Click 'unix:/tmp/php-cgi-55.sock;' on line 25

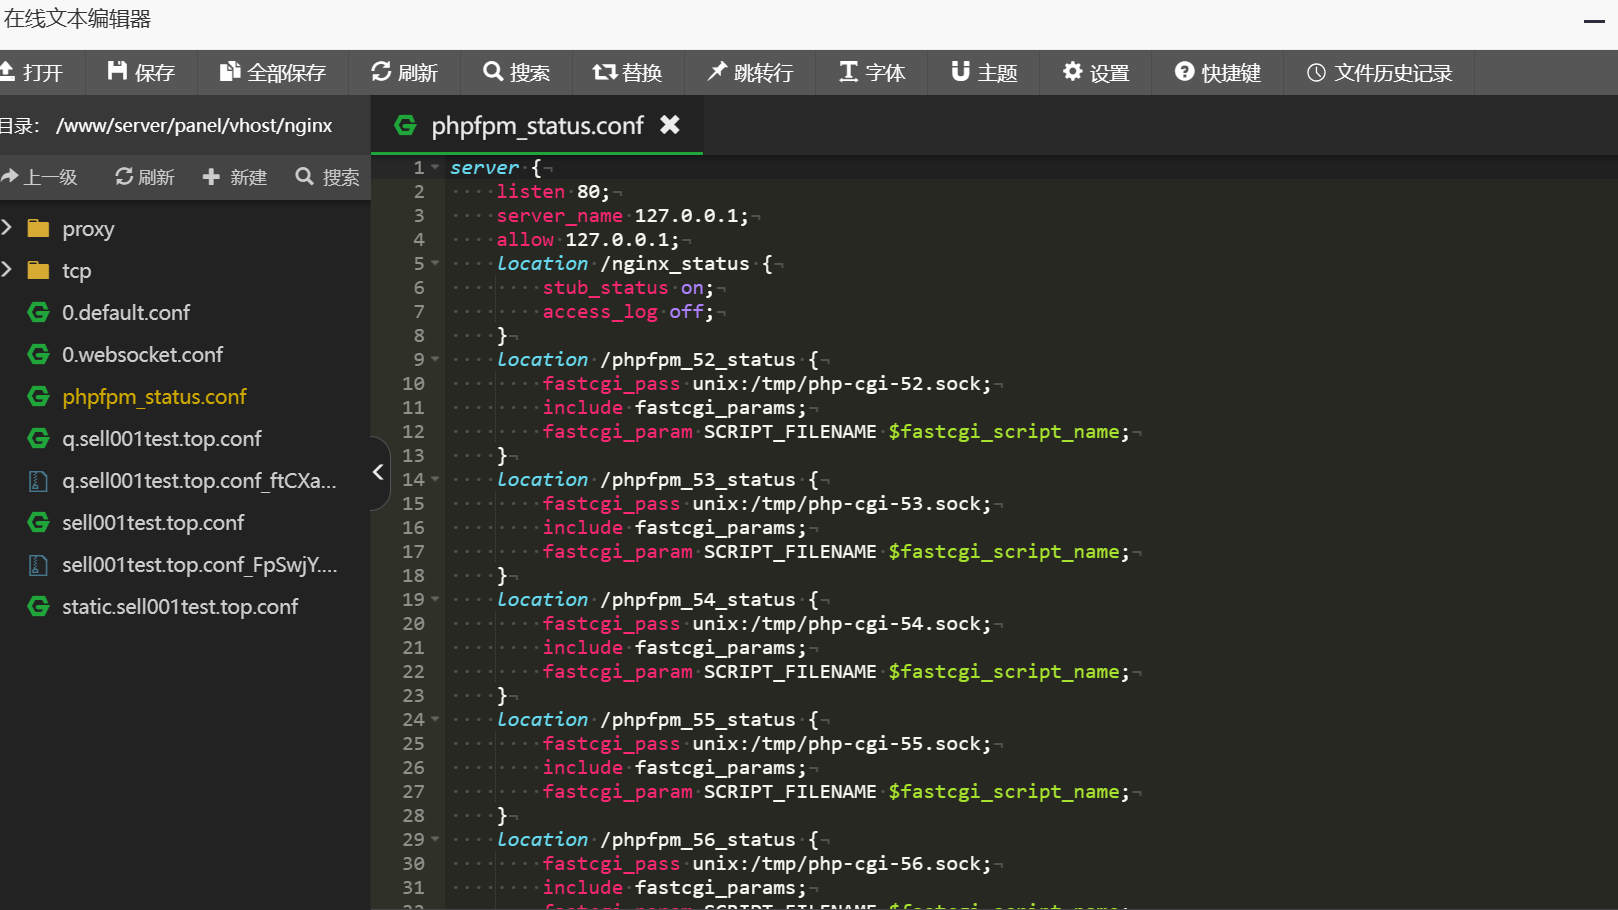(x=842, y=744)
